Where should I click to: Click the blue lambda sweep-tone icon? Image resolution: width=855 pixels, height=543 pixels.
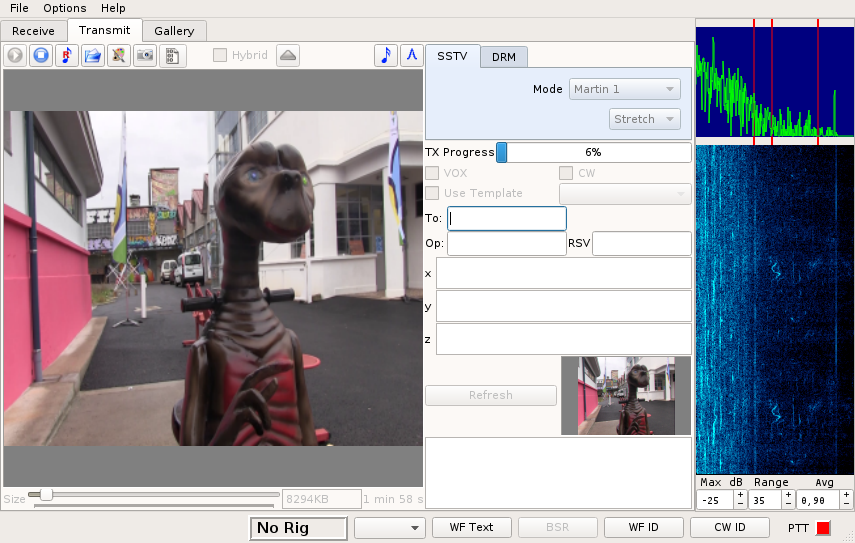pyautogui.click(x=412, y=55)
